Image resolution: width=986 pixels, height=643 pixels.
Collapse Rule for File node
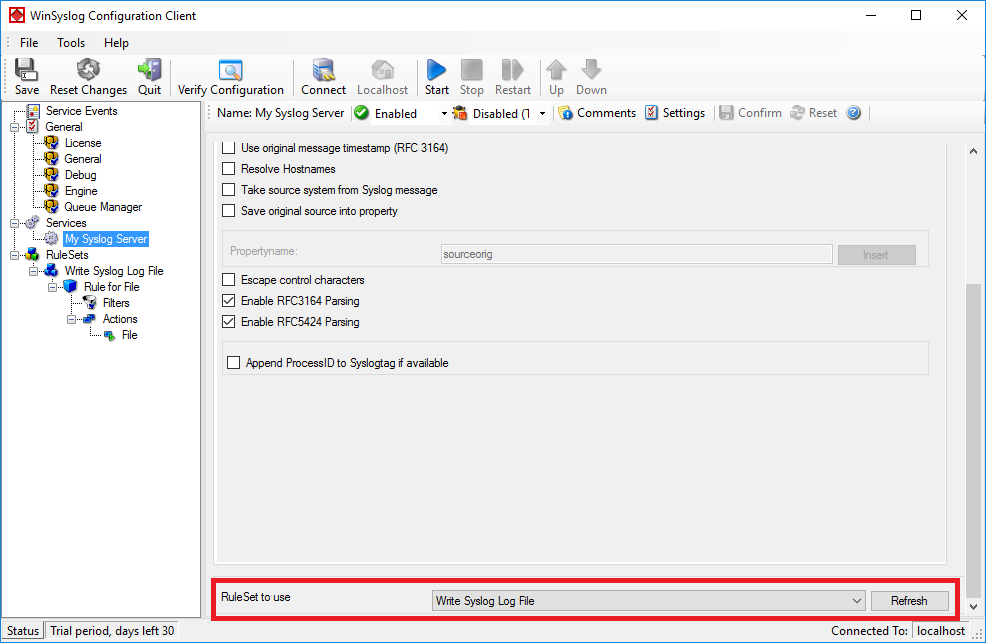coord(52,287)
